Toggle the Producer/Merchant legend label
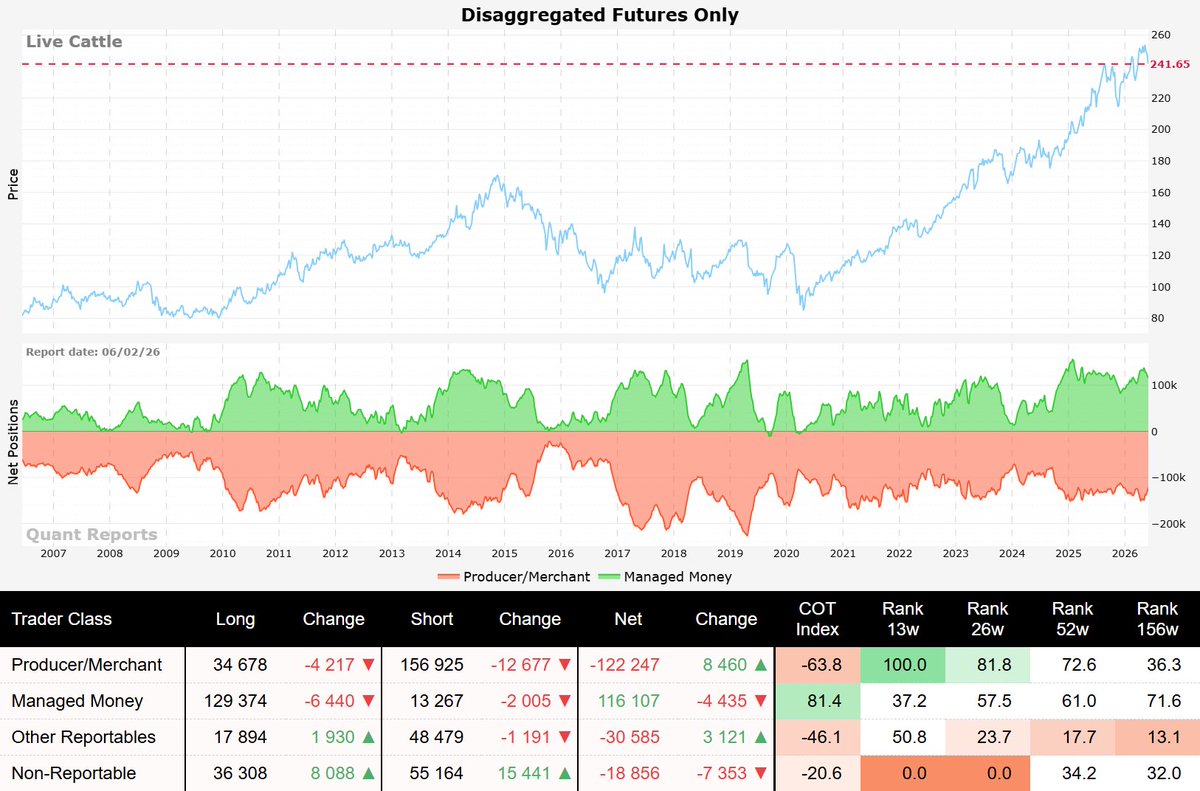Viewport: 1200px width, 791px height. tap(529, 577)
